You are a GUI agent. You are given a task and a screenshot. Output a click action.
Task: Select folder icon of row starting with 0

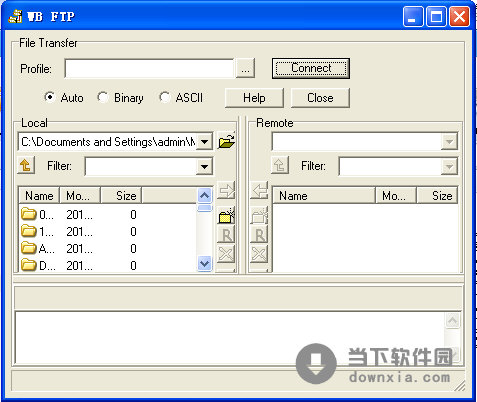click(x=28, y=214)
